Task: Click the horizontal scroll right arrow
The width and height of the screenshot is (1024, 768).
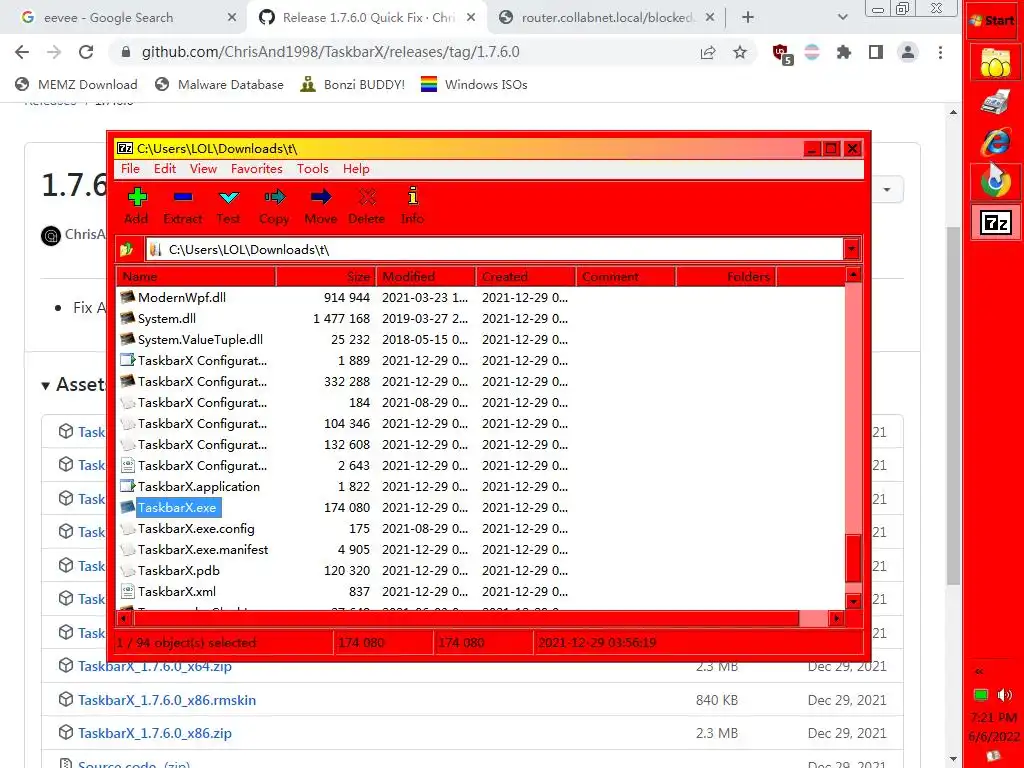Action: tap(836, 618)
